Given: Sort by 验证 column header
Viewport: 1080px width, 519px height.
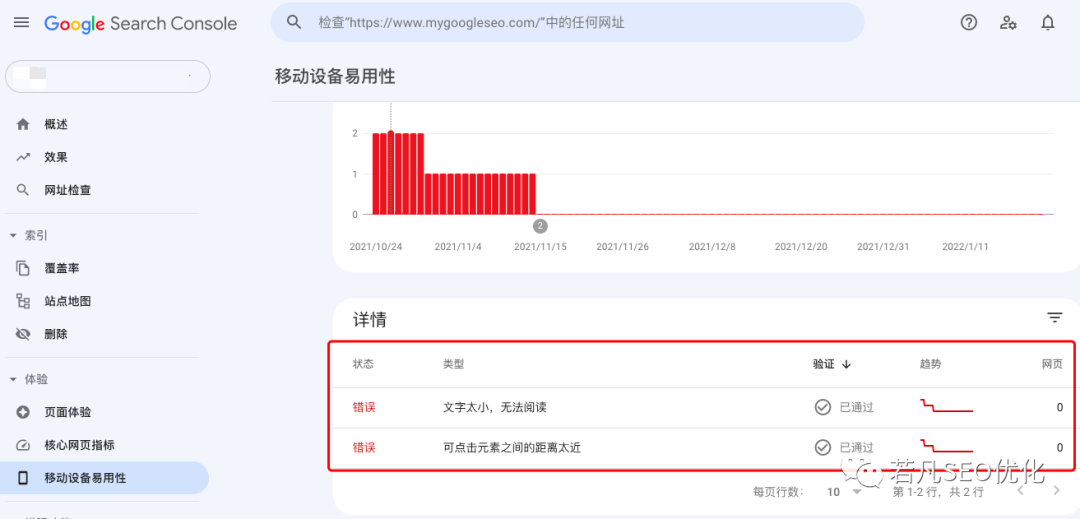Looking at the screenshot, I should [x=832, y=364].
